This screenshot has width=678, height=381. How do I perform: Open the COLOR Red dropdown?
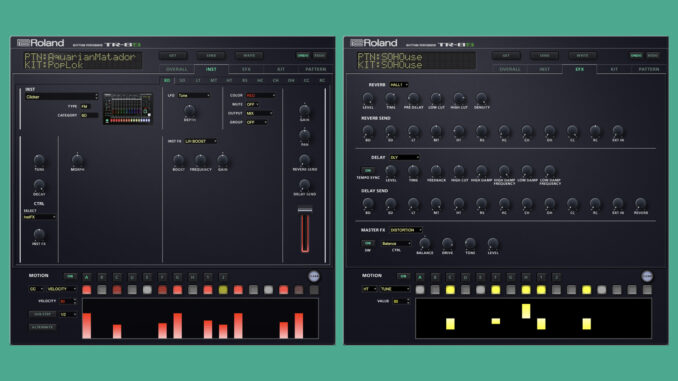click(x=260, y=96)
